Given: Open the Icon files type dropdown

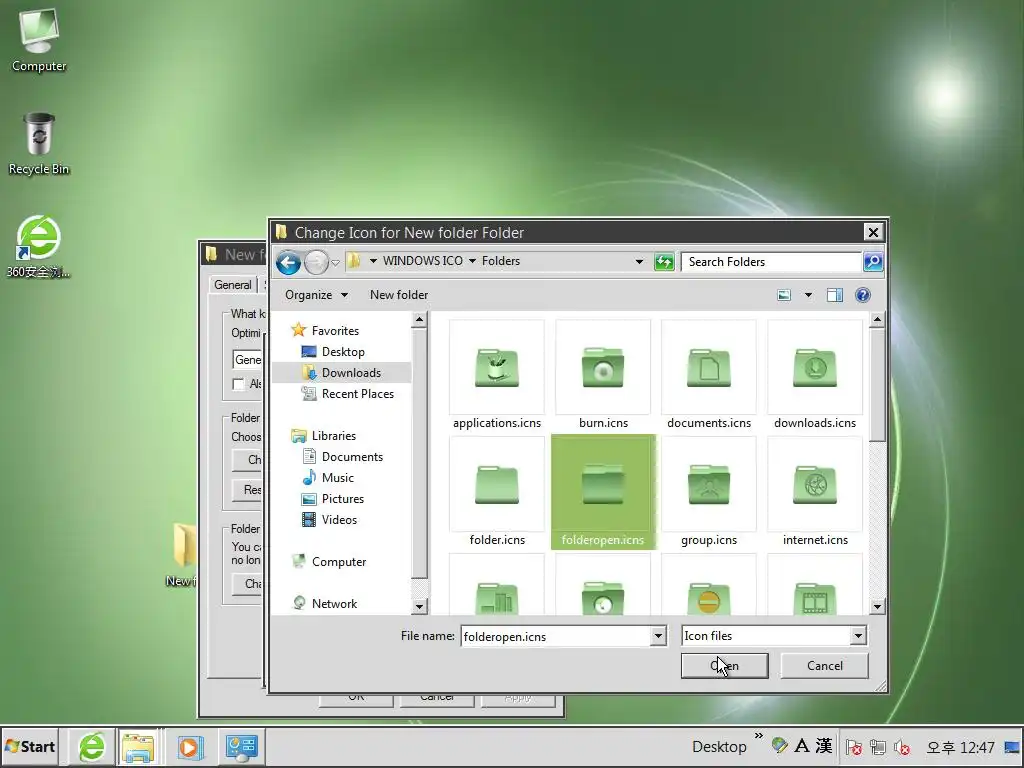Looking at the screenshot, I should tap(857, 635).
